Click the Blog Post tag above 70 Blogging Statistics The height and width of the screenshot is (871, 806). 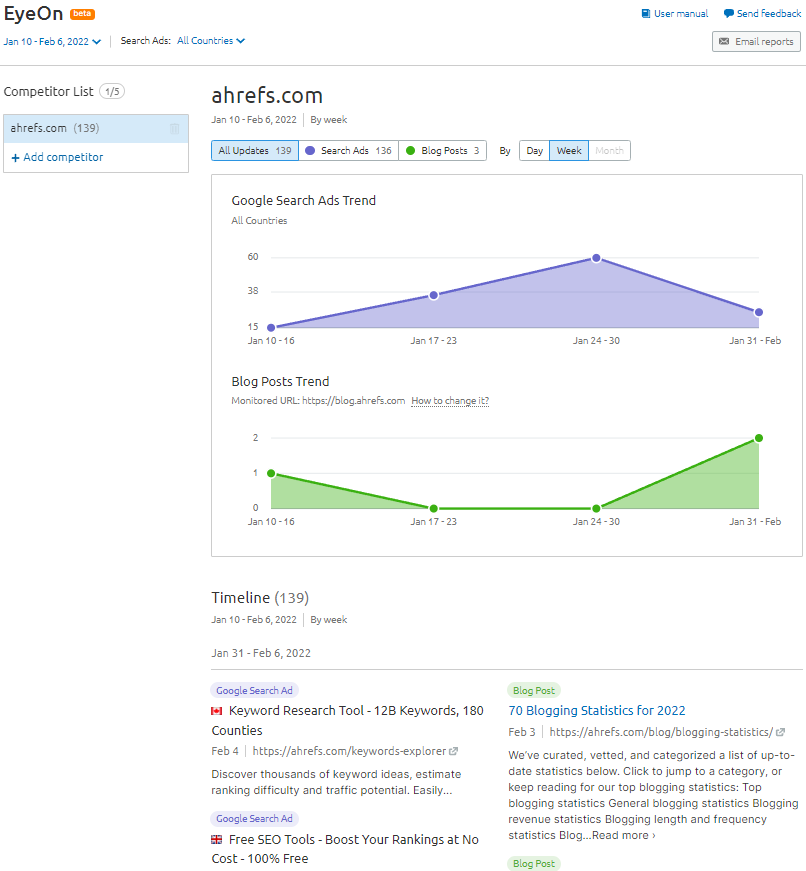534,690
